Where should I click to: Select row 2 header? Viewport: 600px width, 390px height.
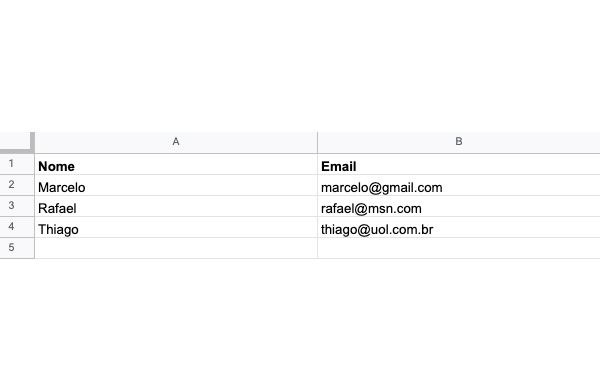pos(17,185)
